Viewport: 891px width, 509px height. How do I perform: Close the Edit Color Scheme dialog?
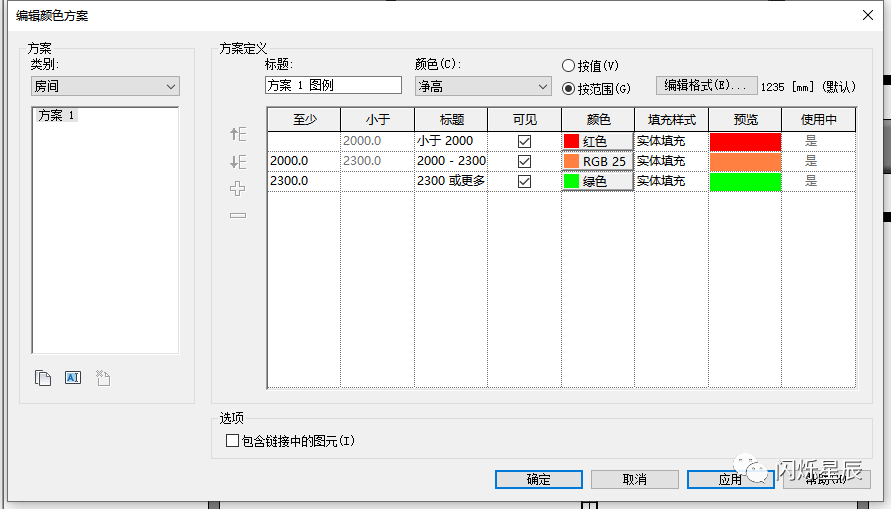pos(868,15)
